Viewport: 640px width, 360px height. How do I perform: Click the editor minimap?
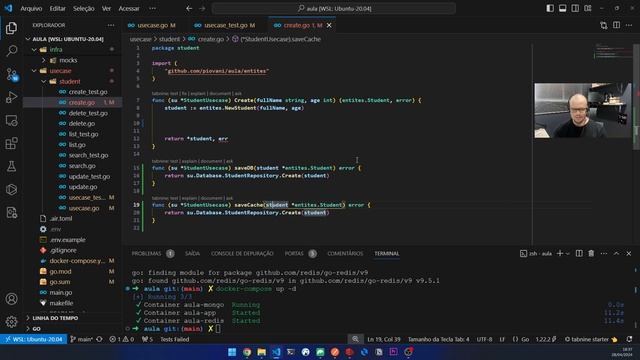(614, 51)
